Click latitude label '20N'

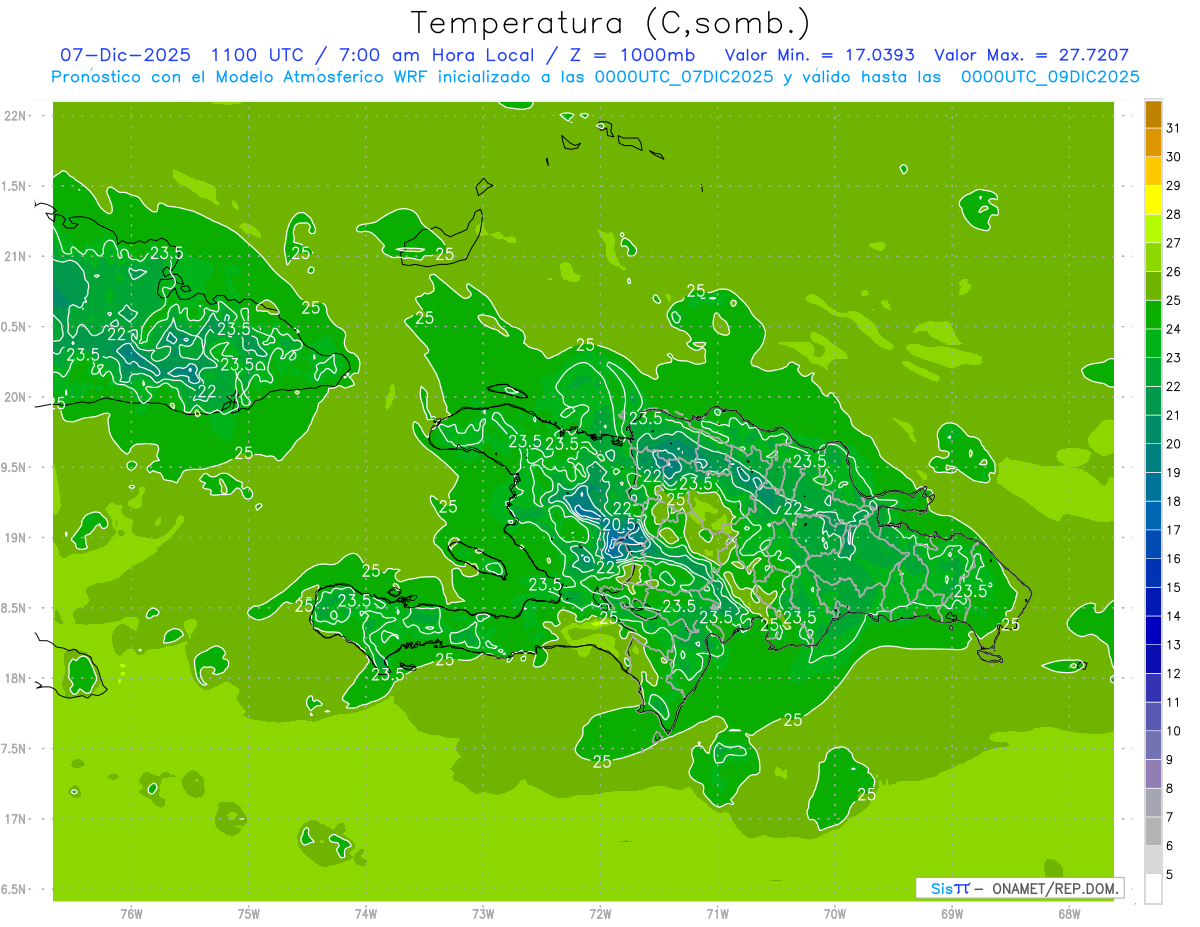pyautogui.click(x=17, y=397)
